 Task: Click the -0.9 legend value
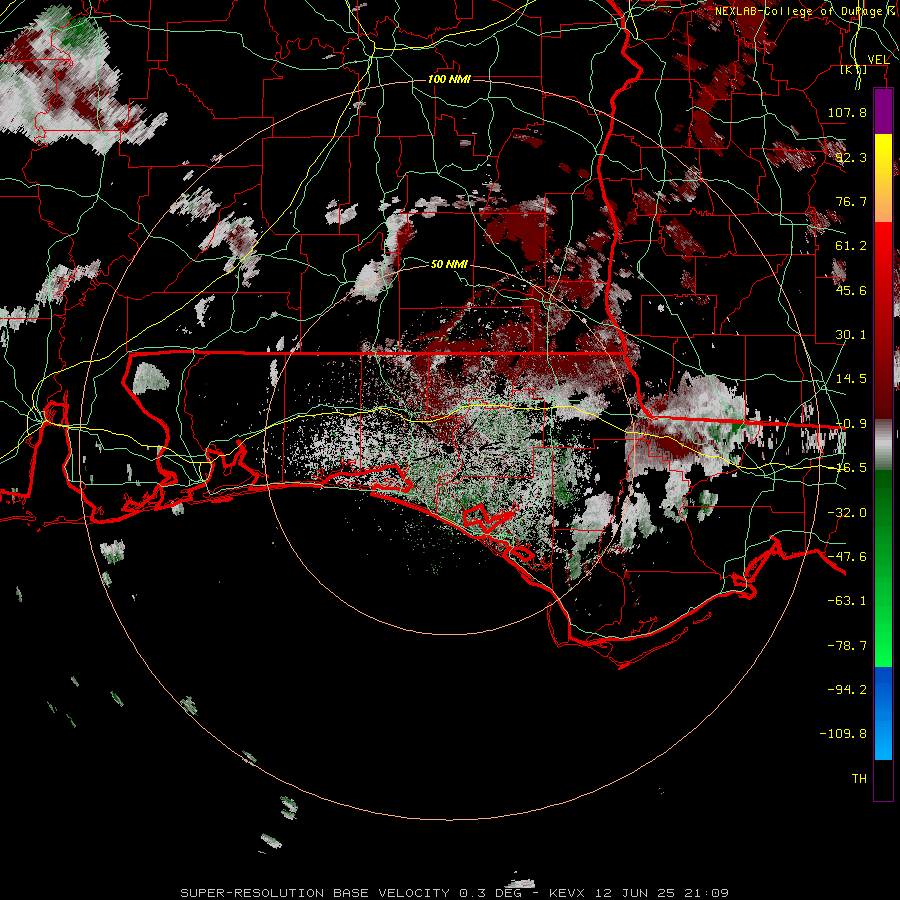tap(851, 424)
